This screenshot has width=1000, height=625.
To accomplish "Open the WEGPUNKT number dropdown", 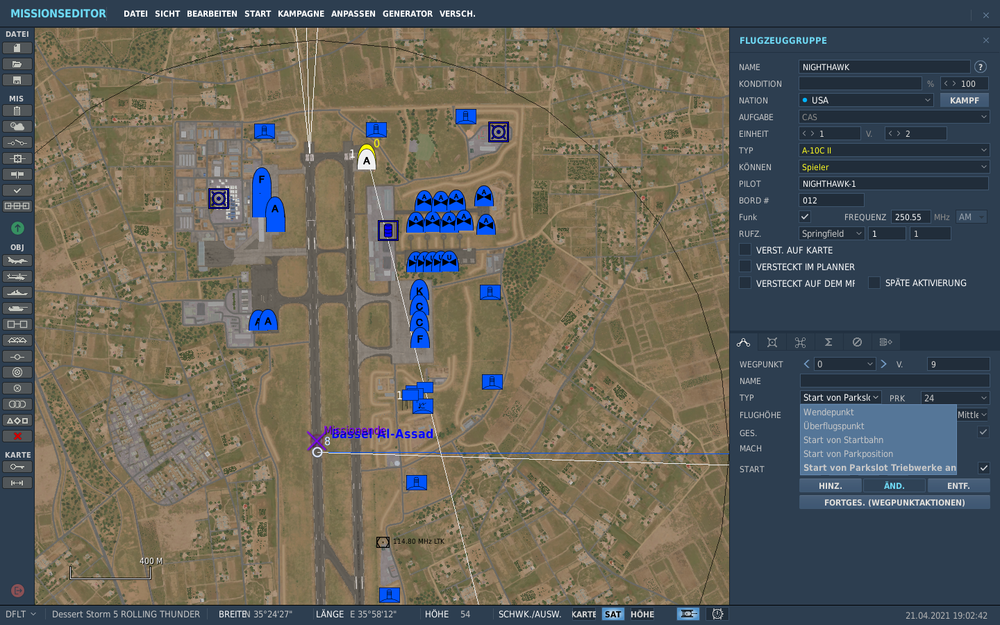I will 845,364.
